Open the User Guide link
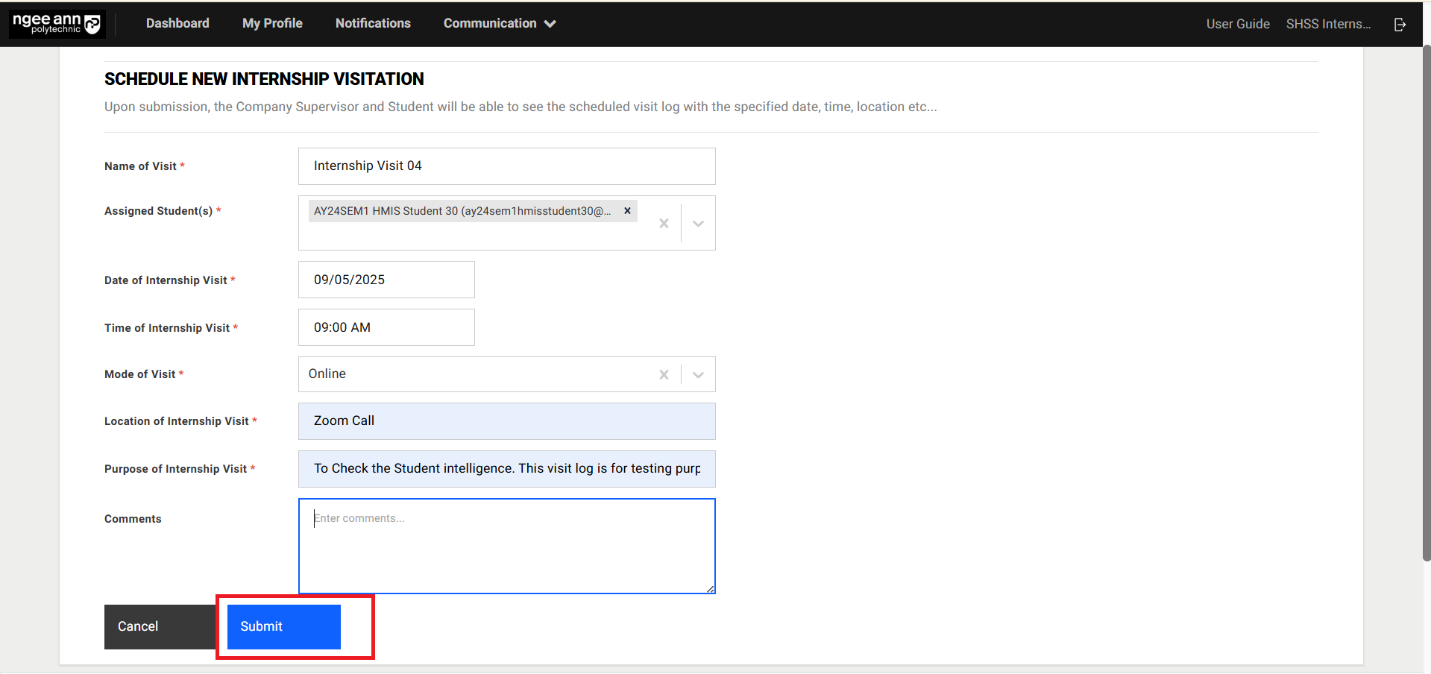This screenshot has width=1431, height=674. tap(1237, 24)
